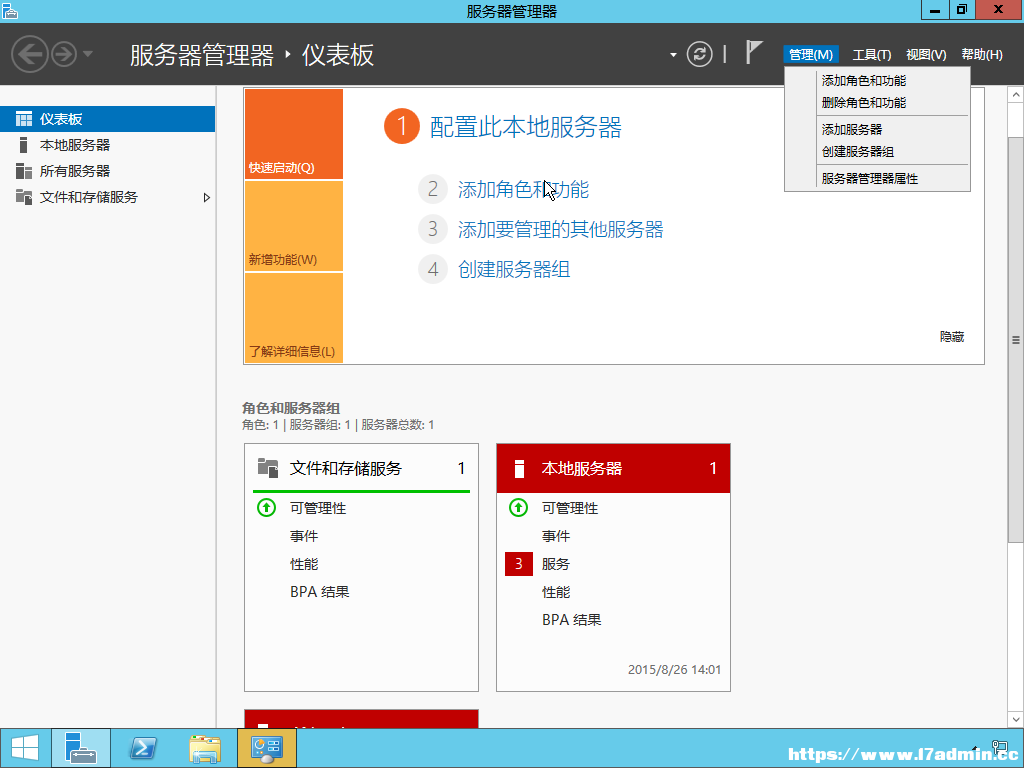Open File Explorer from the taskbar
The height and width of the screenshot is (768, 1024).
pos(204,748)
